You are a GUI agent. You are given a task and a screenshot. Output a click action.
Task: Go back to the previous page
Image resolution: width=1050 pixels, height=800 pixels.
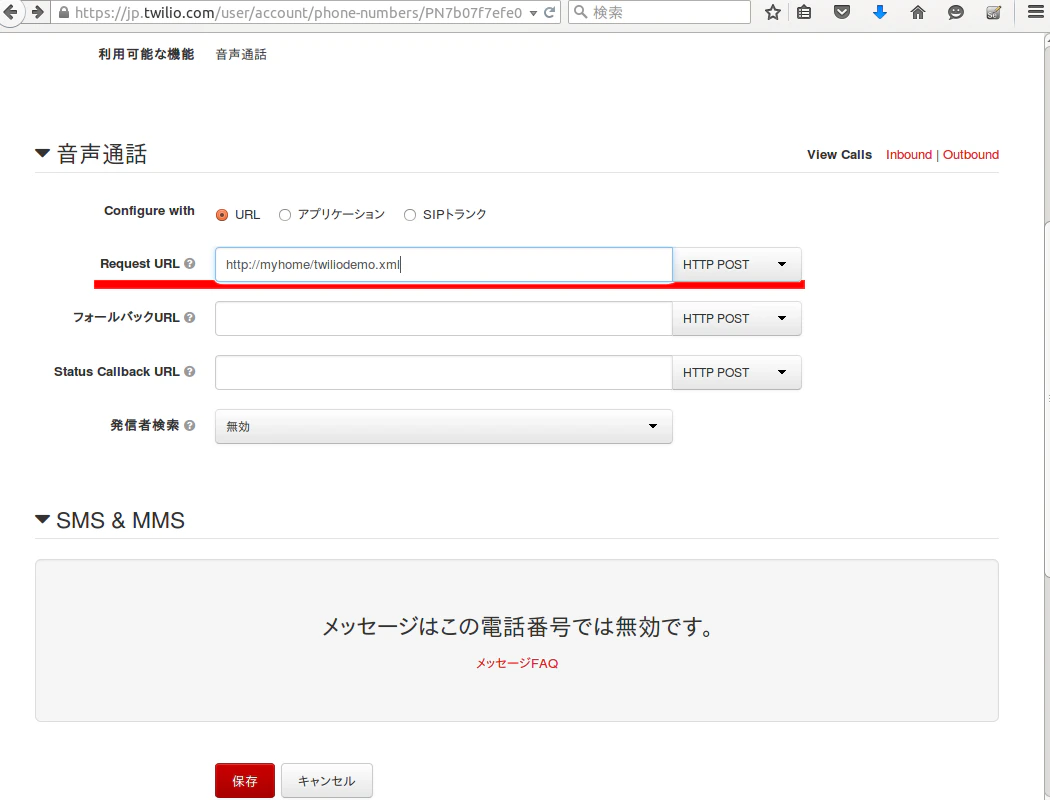11,12
